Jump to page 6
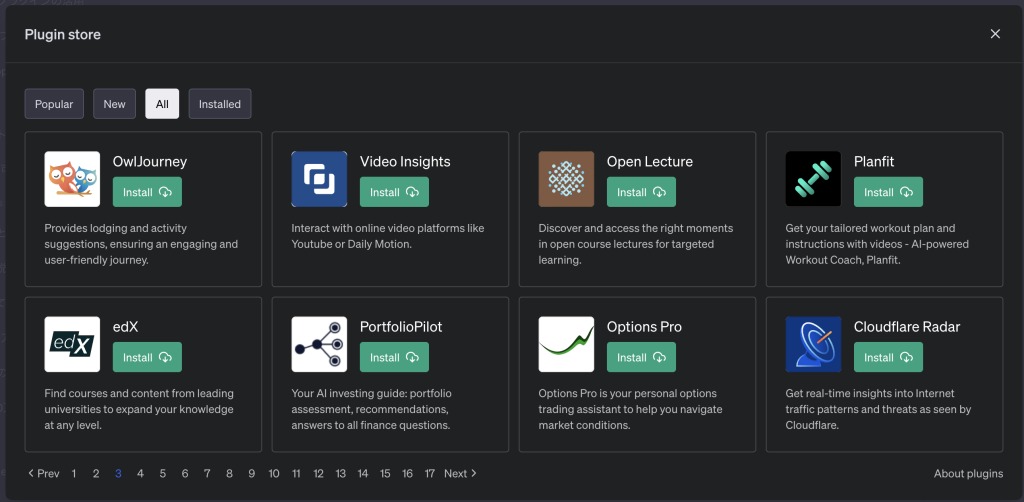 (x=185, y=473)
